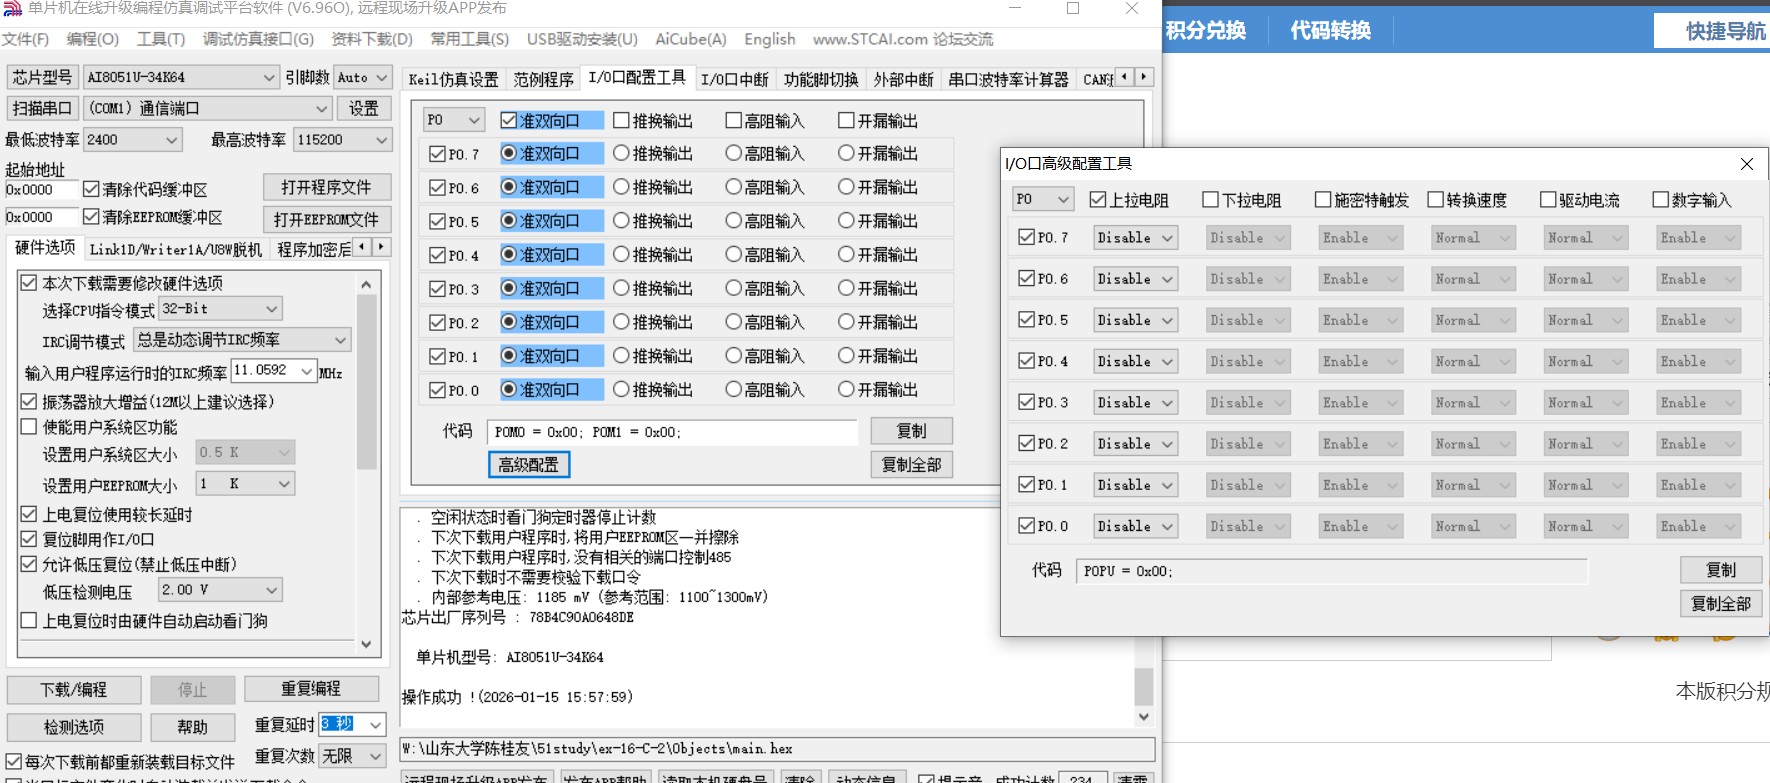Click hardware options tab right-scroll arrow
The height and width of the screenshot is (783, 1770).
coord(380,247)
